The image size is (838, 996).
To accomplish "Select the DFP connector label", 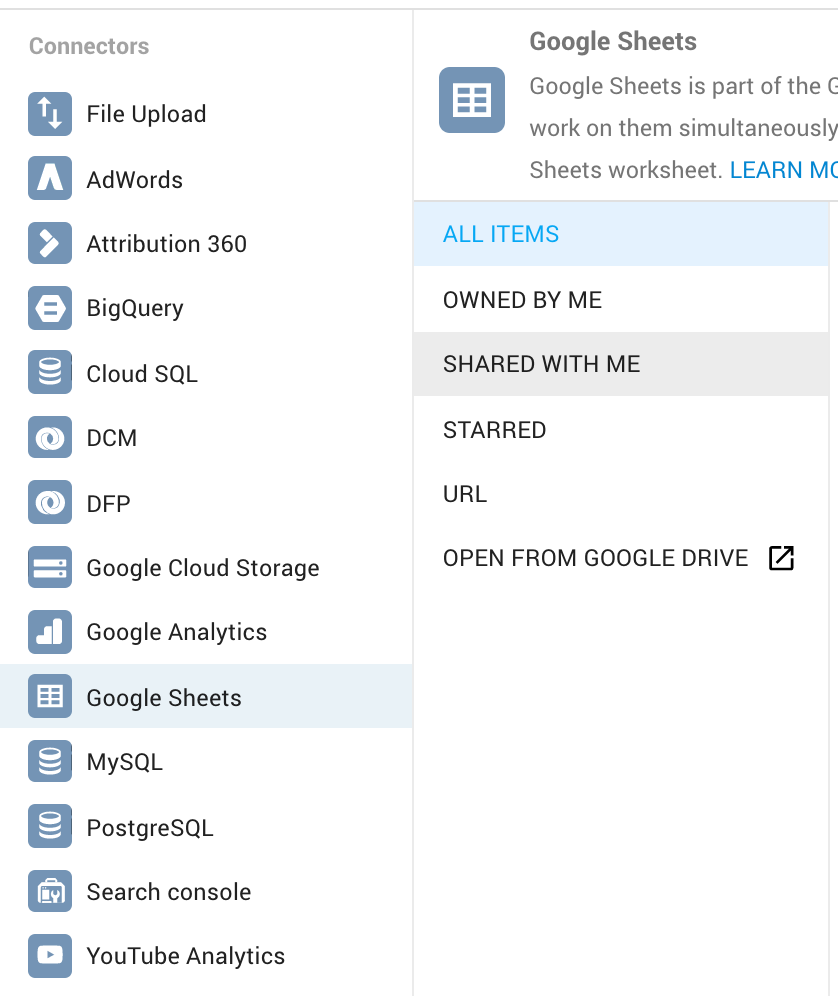I will tap(109, 504).
